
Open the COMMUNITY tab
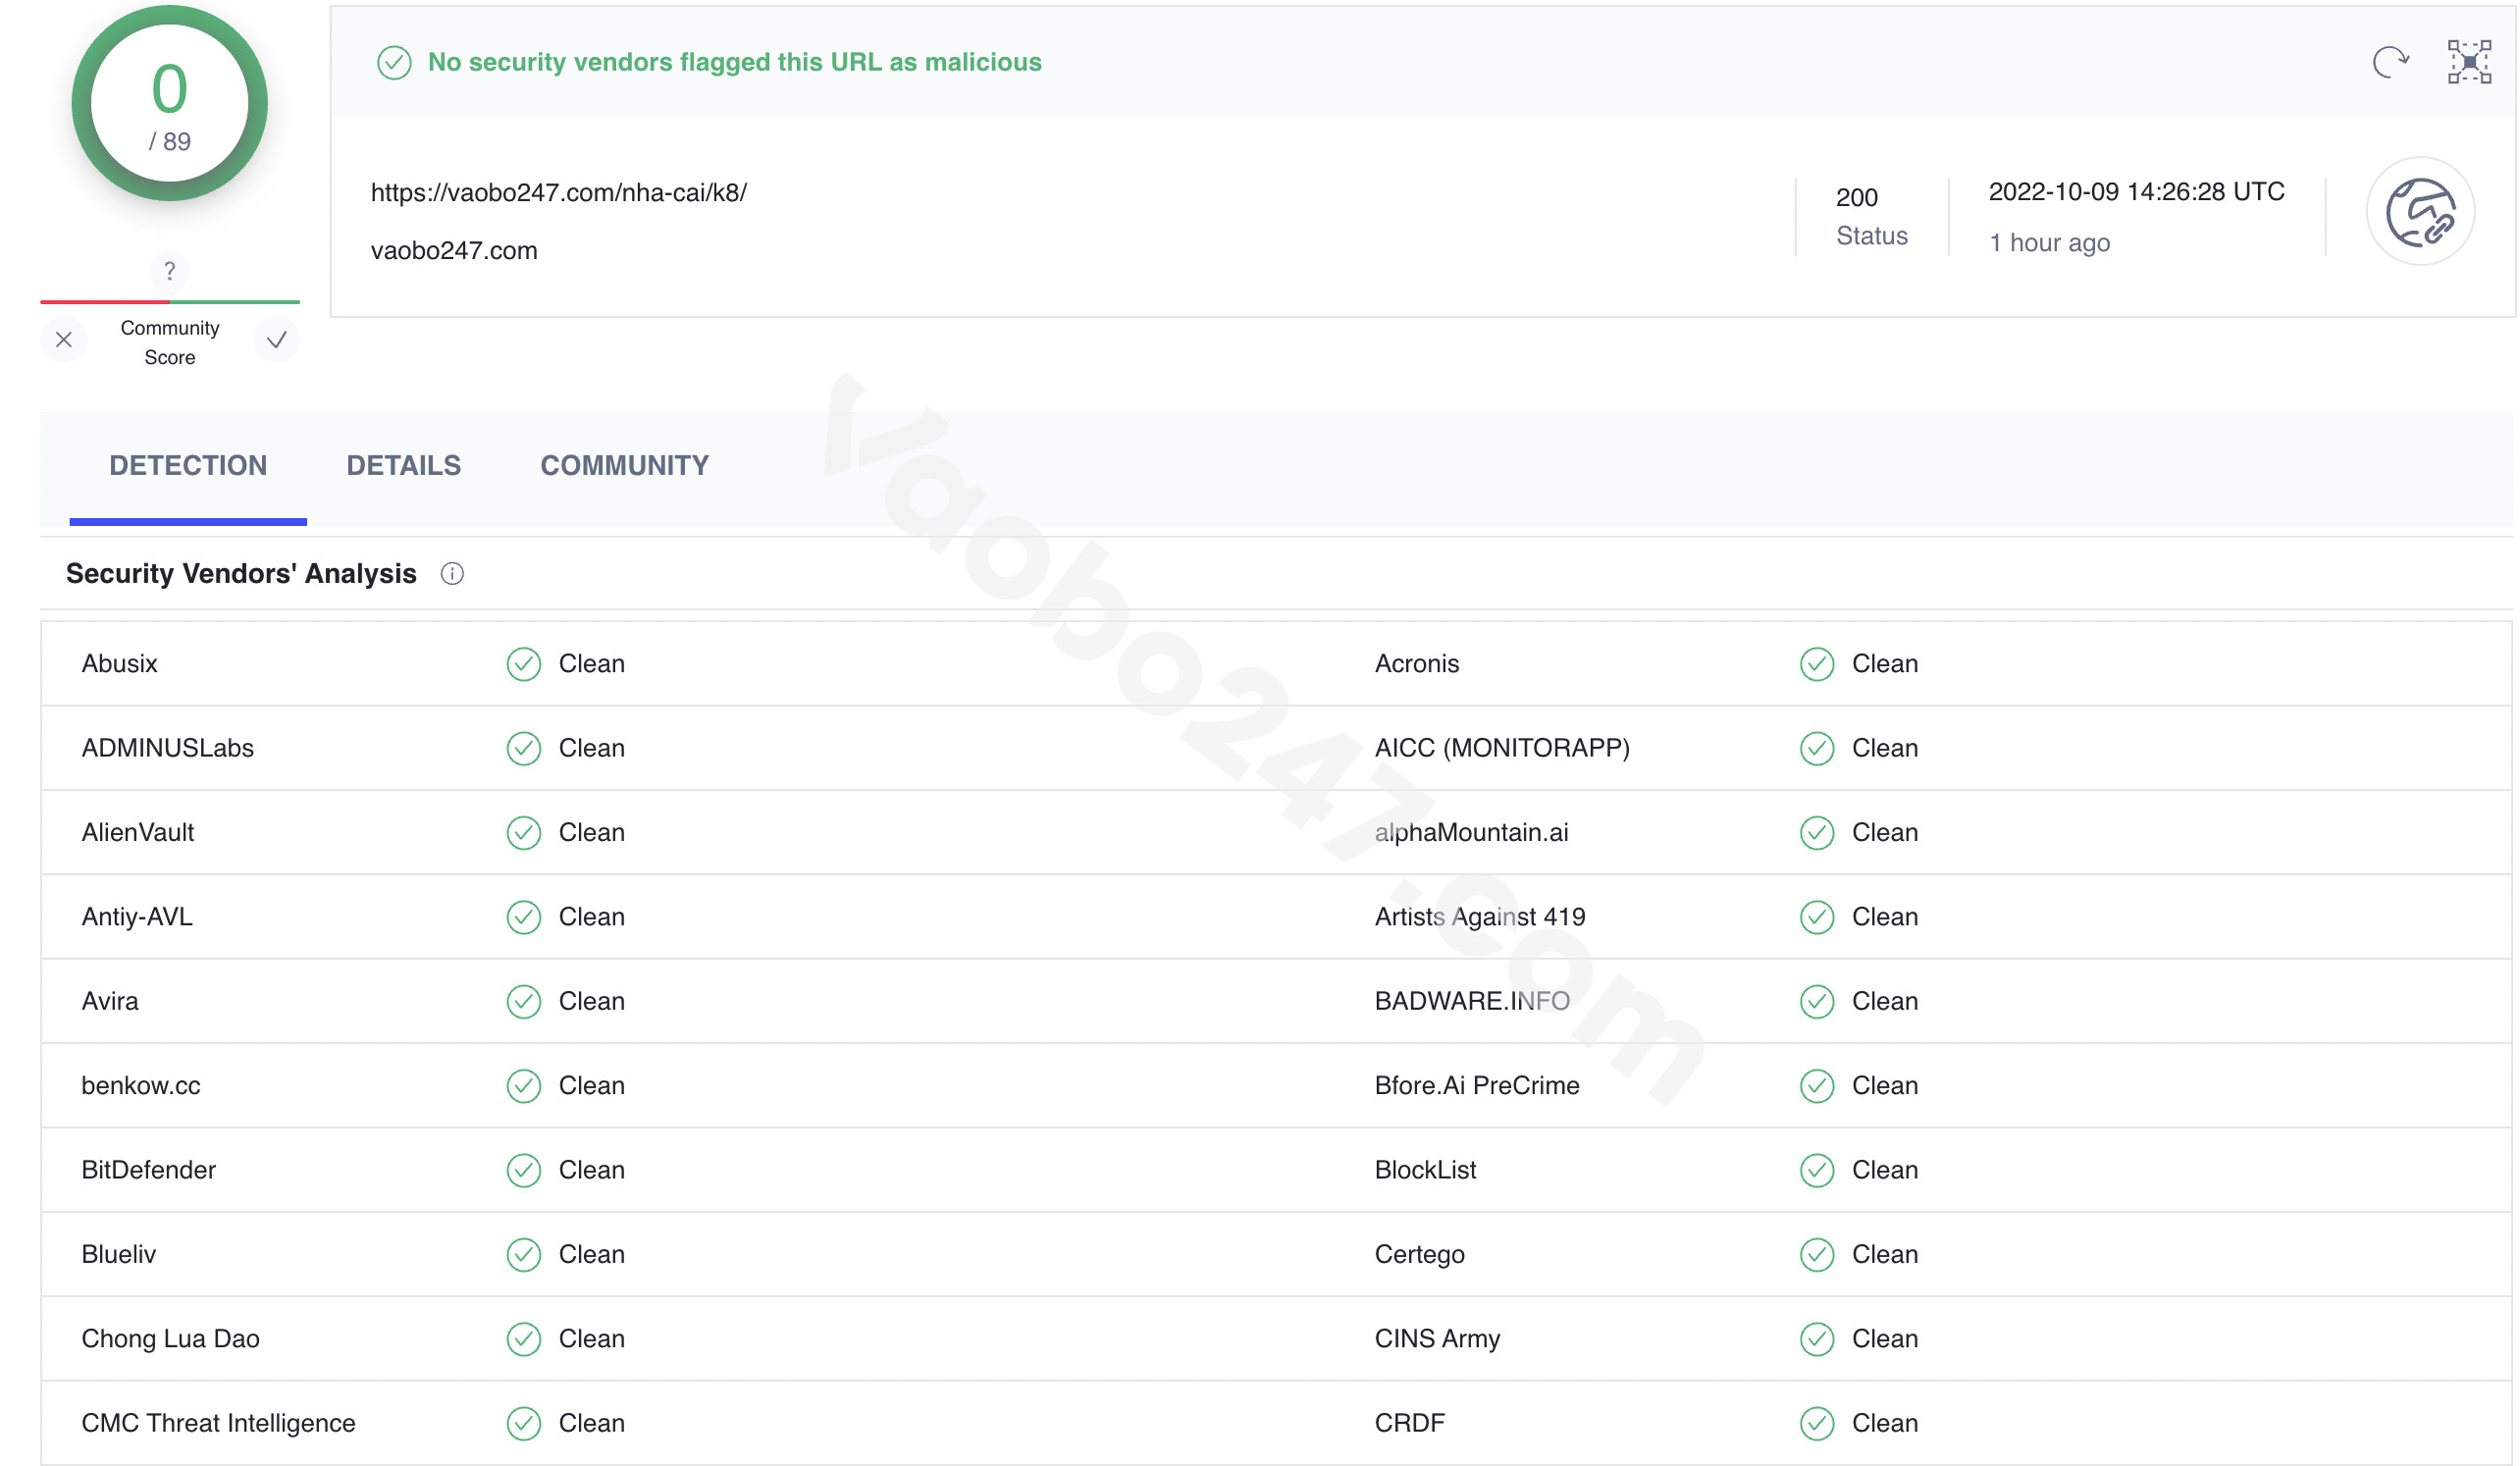point(625,466)
